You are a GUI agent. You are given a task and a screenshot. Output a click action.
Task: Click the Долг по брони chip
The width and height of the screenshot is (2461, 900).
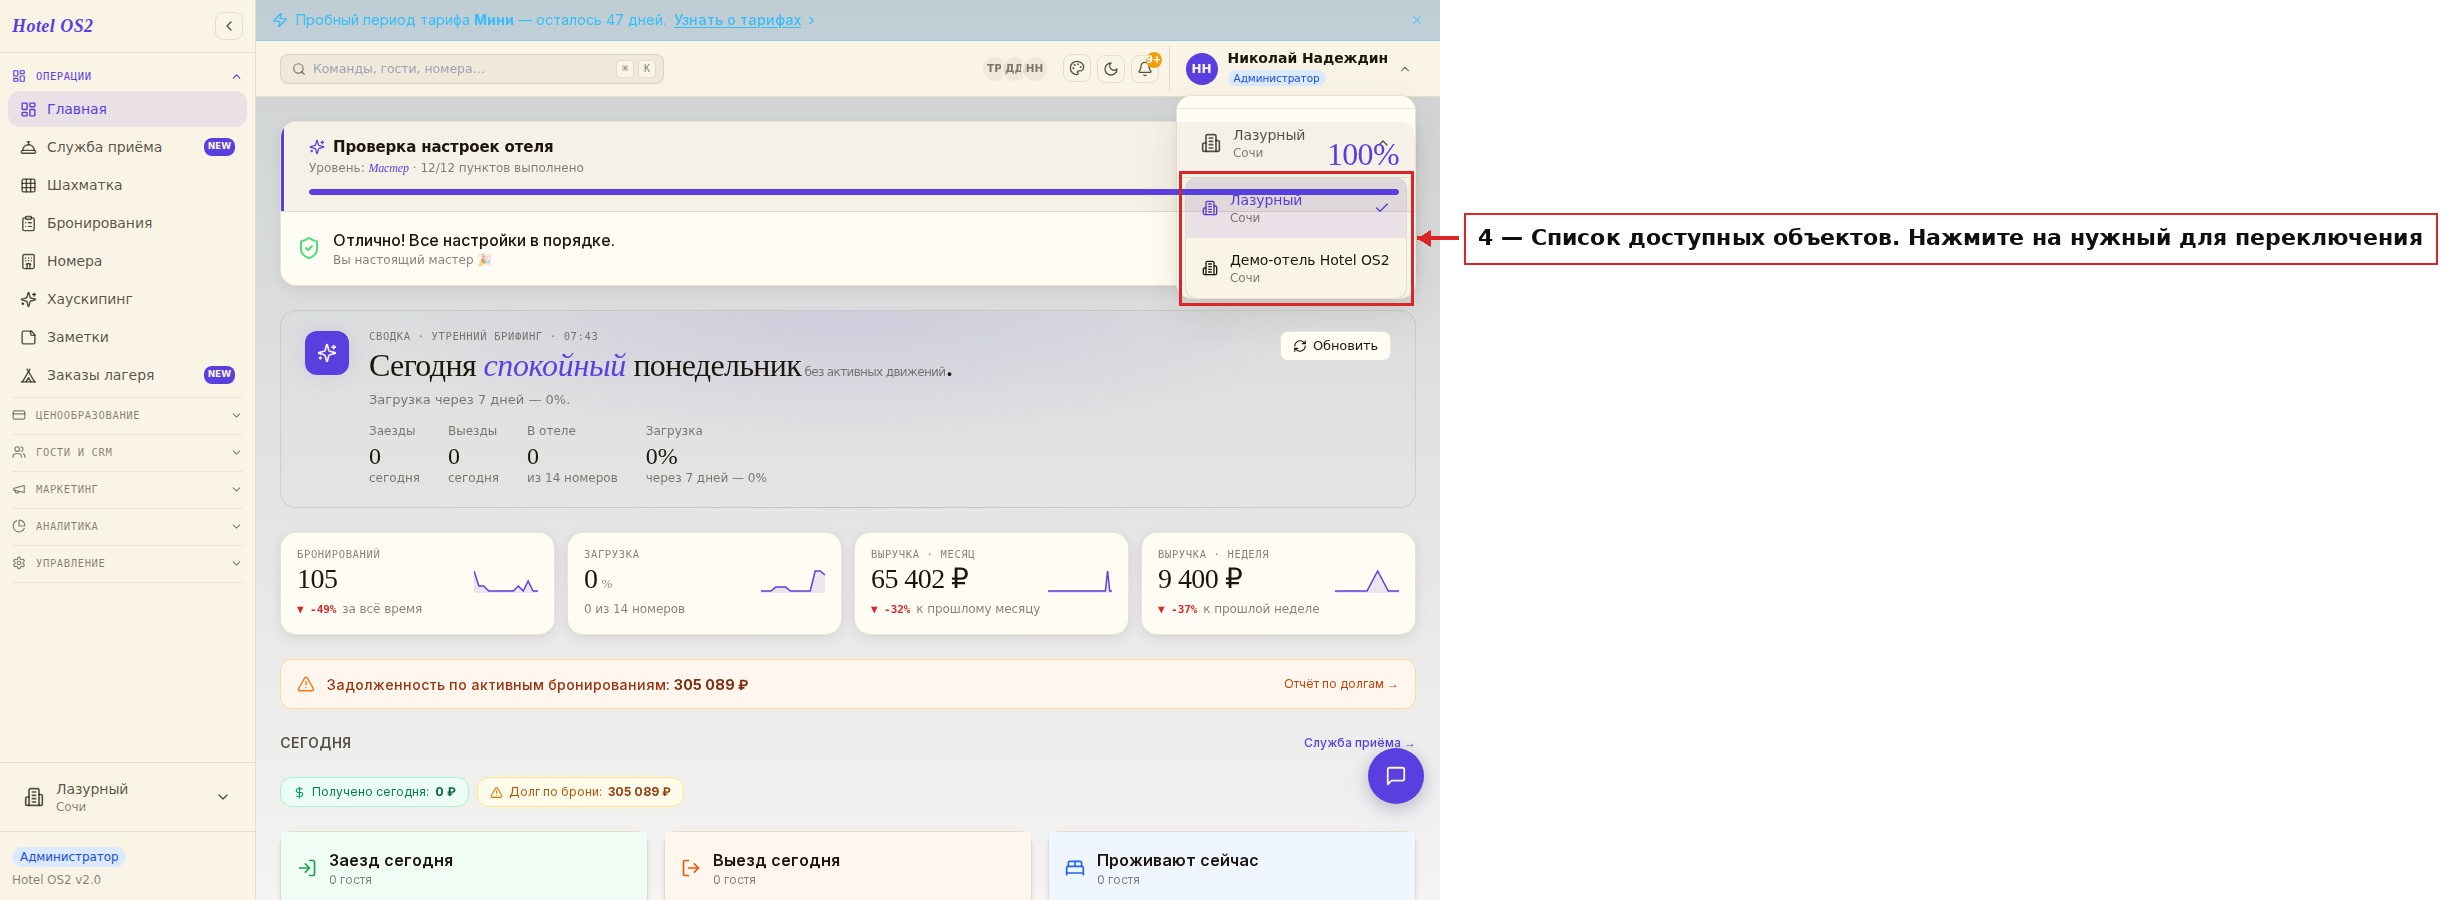581,792
